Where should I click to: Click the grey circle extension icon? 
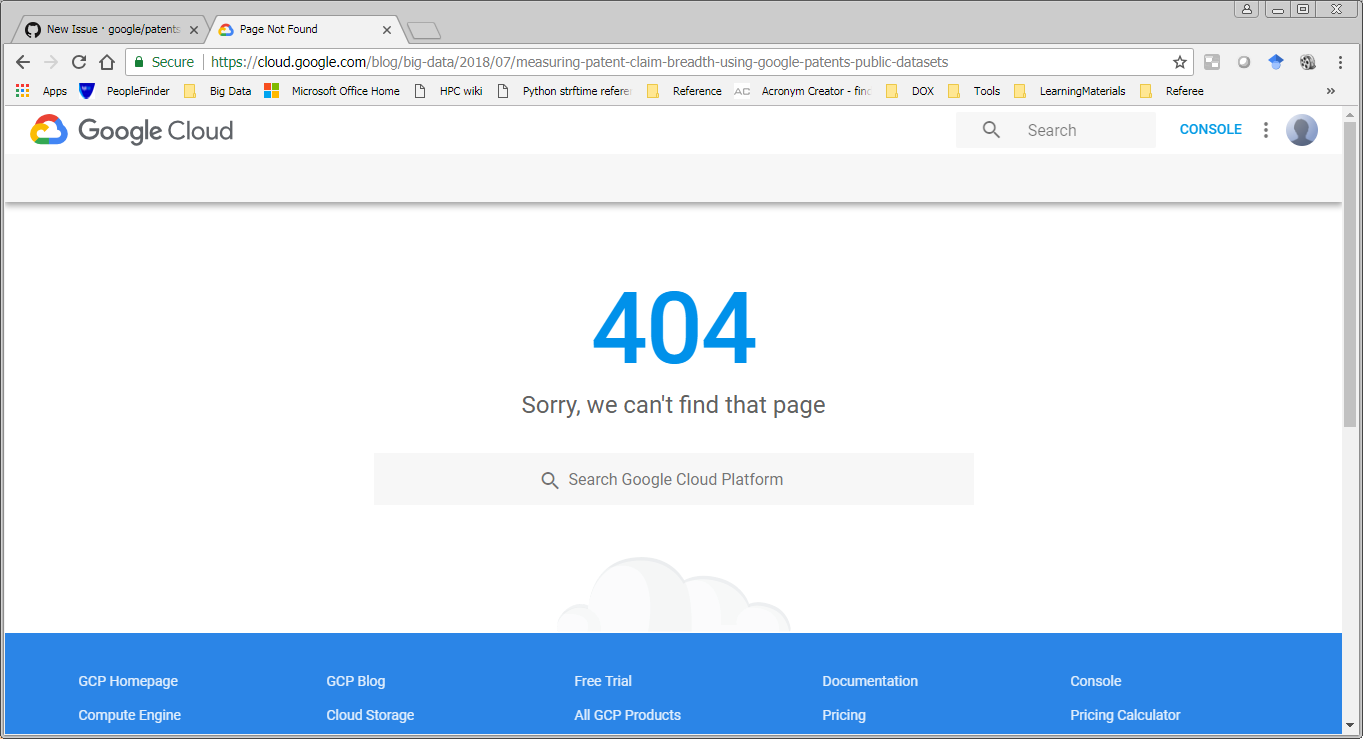click(1244, 62)
